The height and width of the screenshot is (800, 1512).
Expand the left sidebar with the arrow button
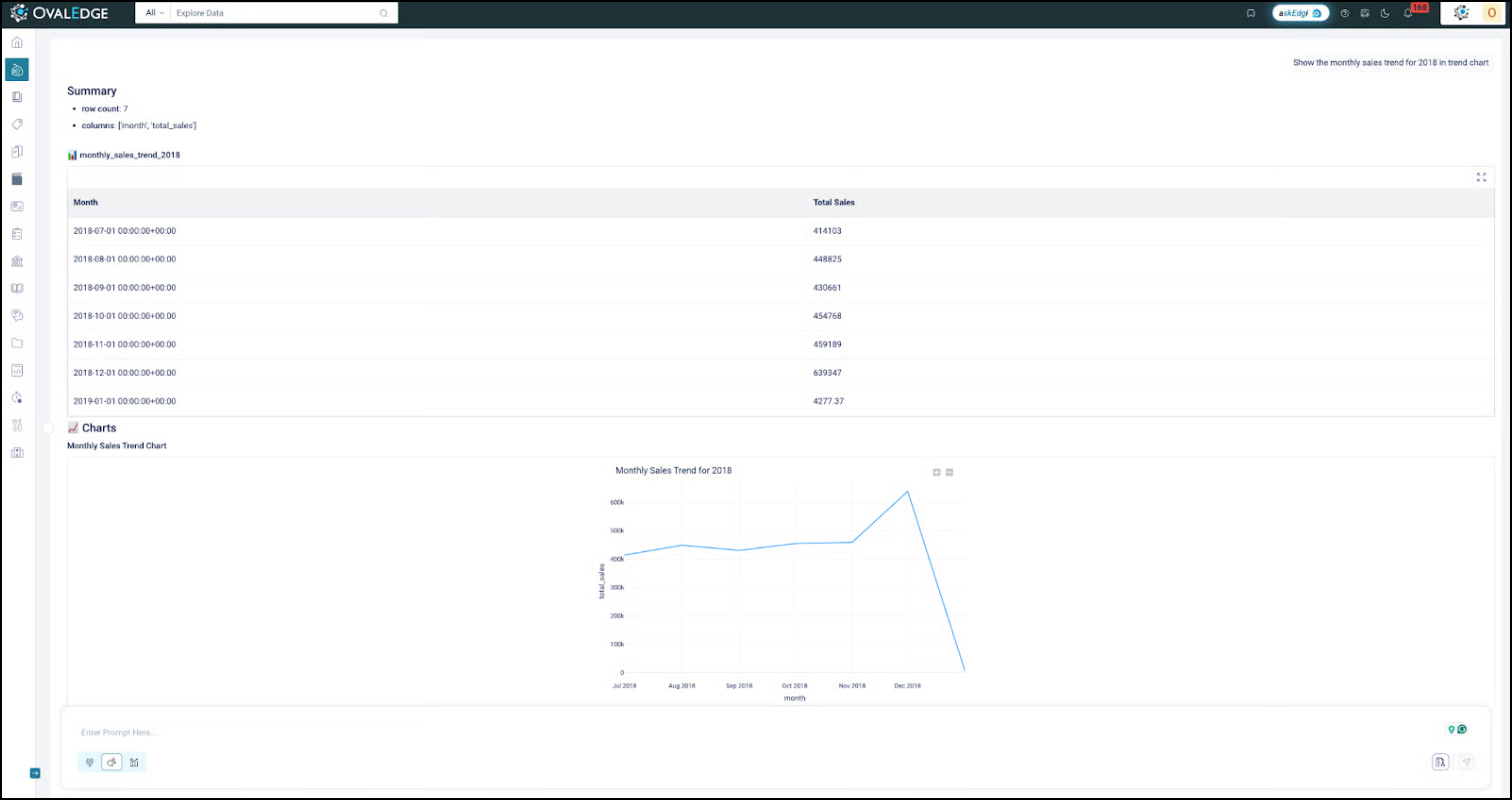35,773
